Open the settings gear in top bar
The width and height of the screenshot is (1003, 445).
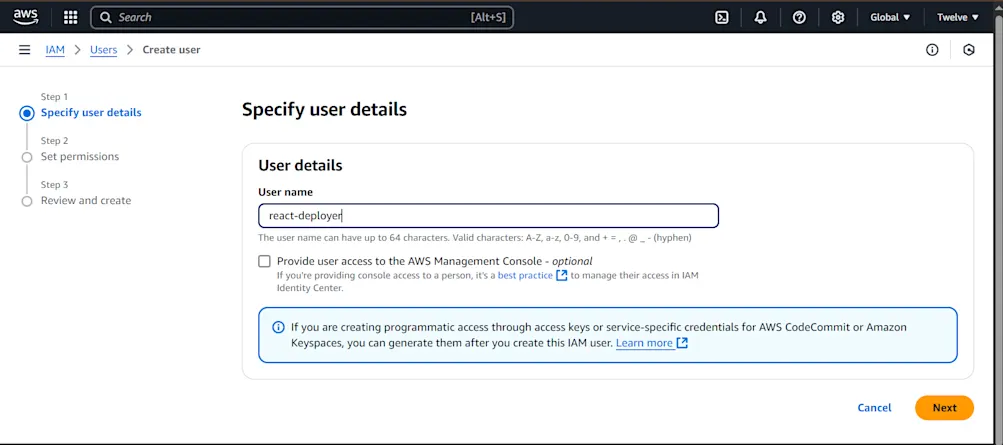tap(838, 17)
